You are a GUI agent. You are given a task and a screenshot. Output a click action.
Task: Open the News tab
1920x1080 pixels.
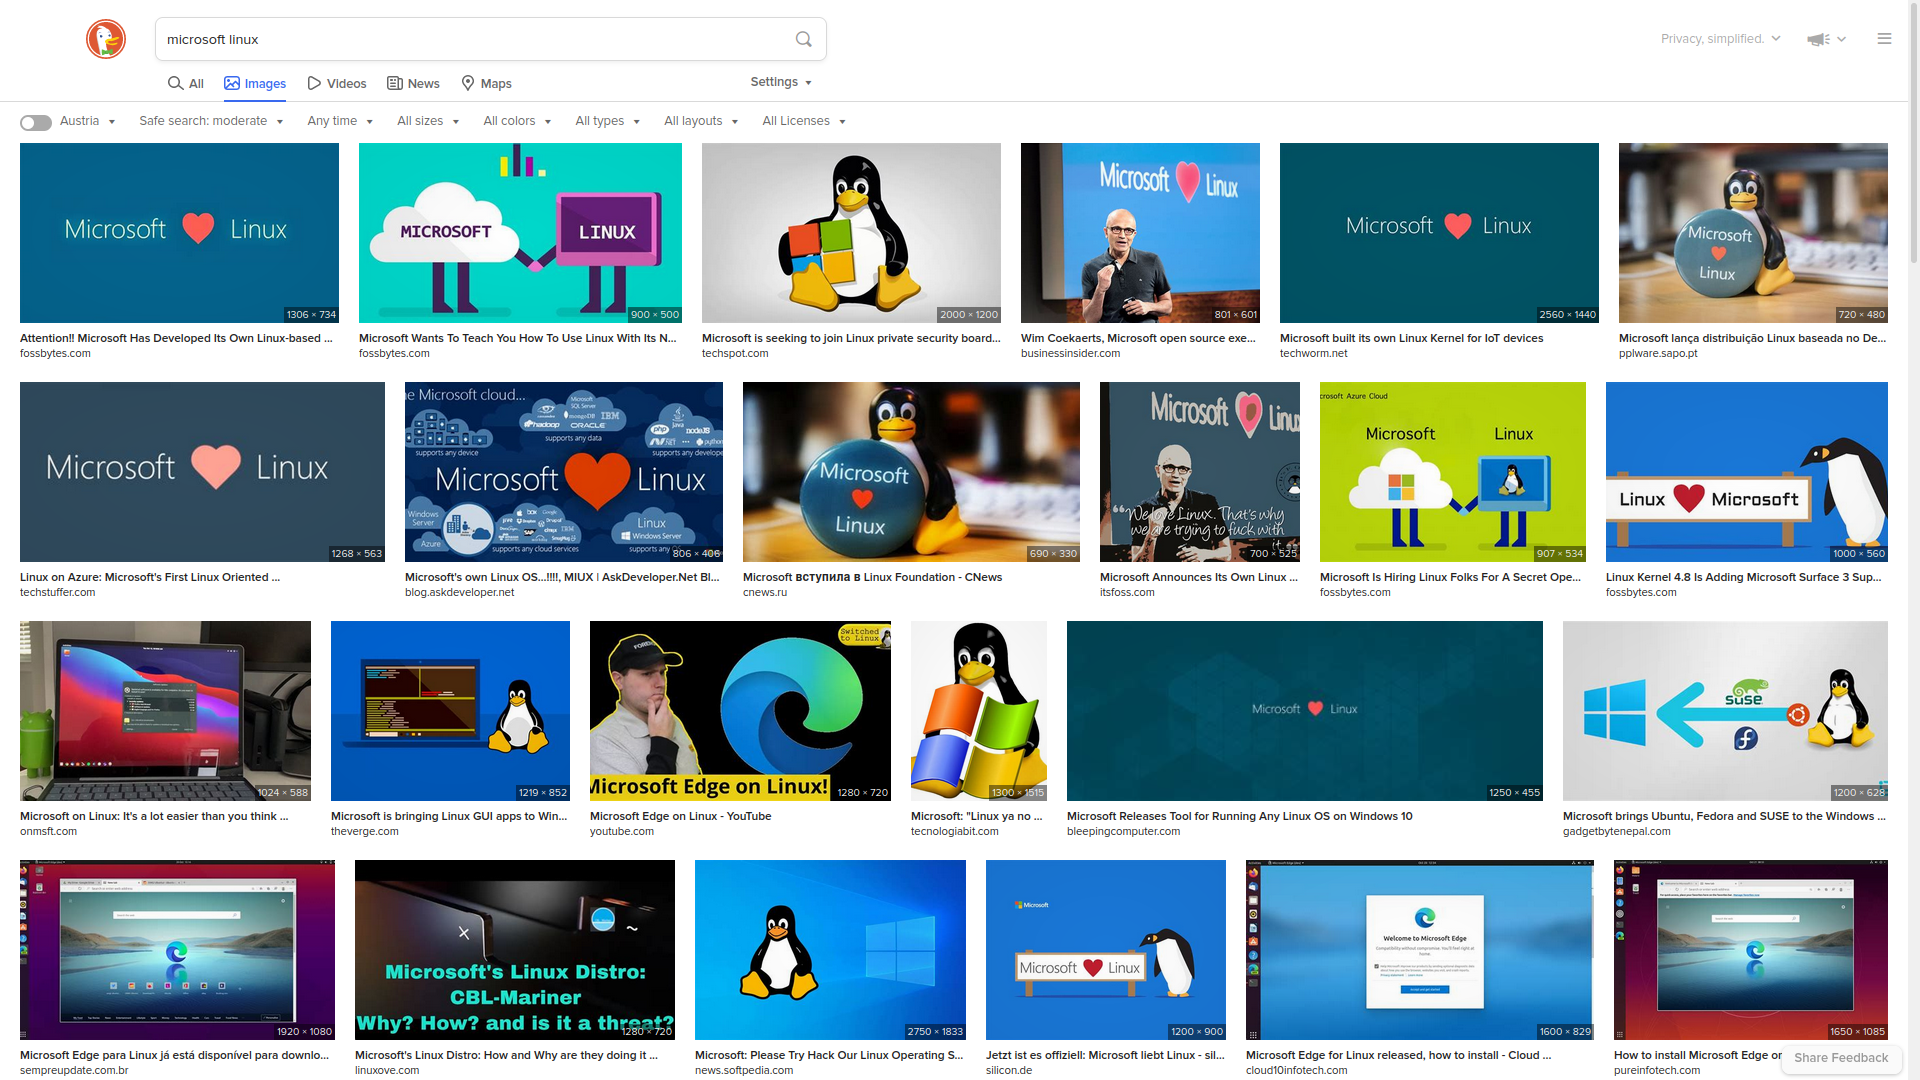(x=413, y=83)
